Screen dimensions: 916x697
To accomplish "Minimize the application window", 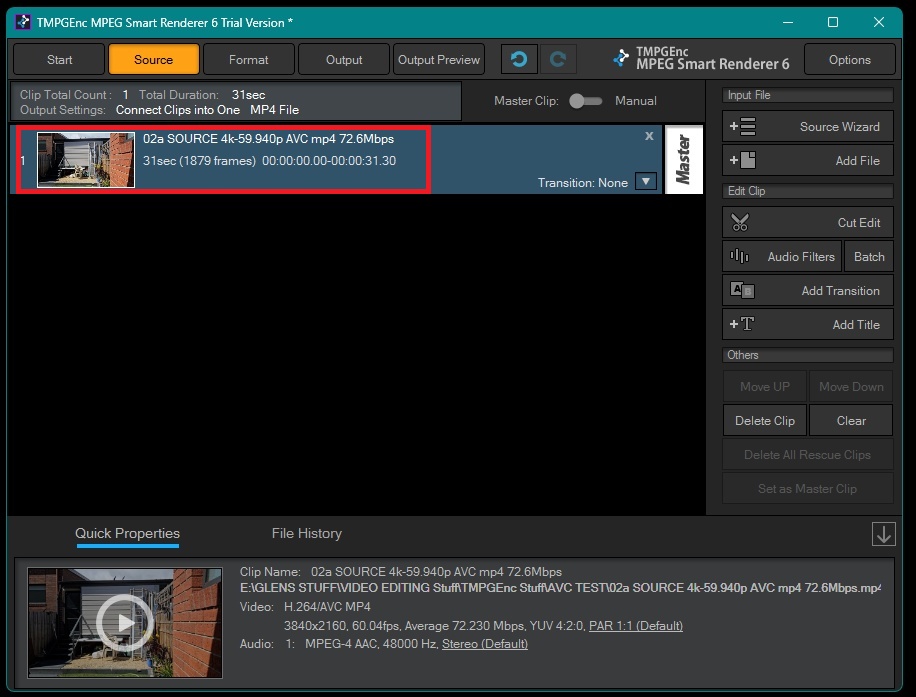I will point(788,22).
